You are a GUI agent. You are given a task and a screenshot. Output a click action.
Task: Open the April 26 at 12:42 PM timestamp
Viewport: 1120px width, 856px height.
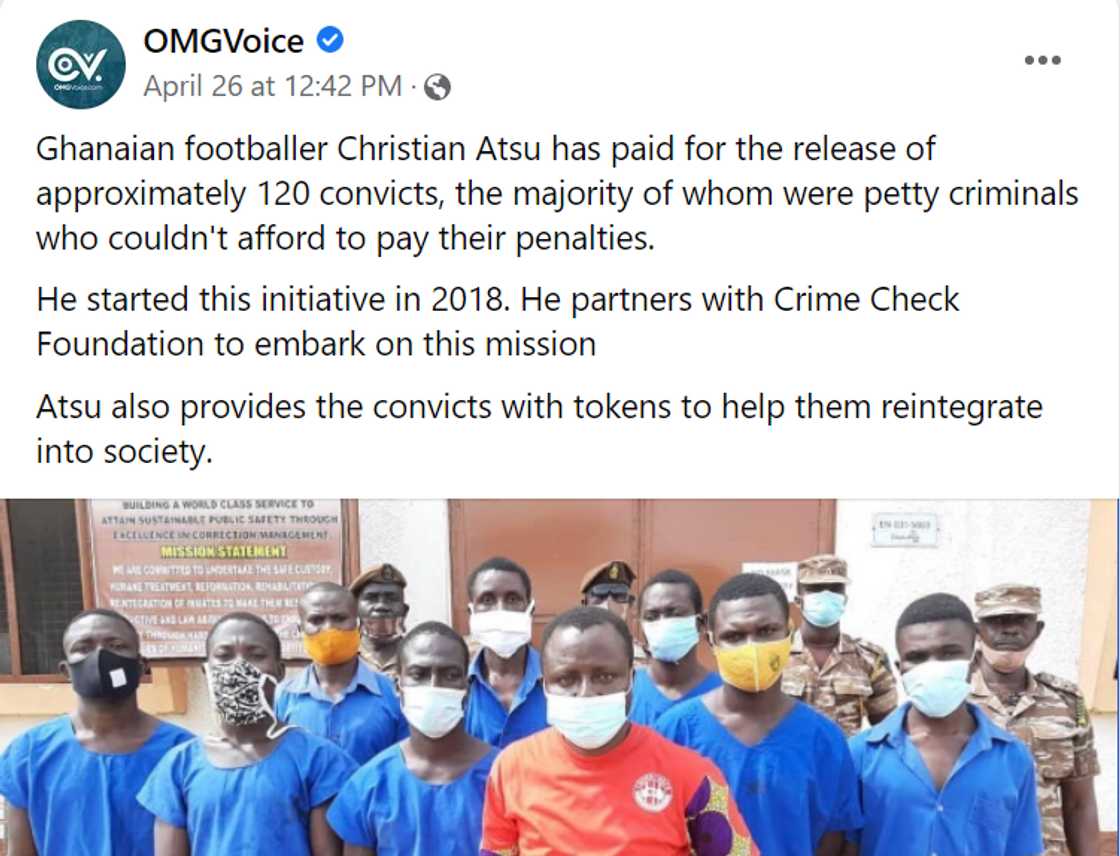273,86
